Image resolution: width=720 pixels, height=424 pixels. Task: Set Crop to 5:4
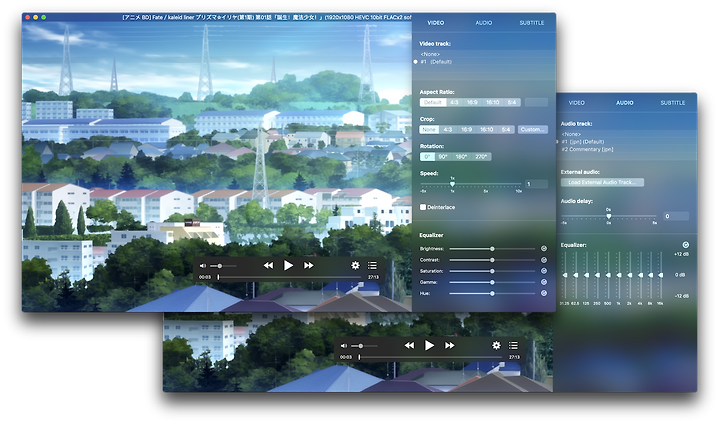(x=506, y=130)
